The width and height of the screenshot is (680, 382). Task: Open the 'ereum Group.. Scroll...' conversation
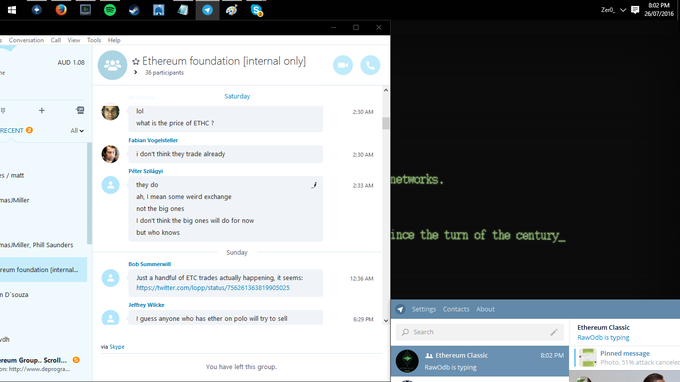43,364
